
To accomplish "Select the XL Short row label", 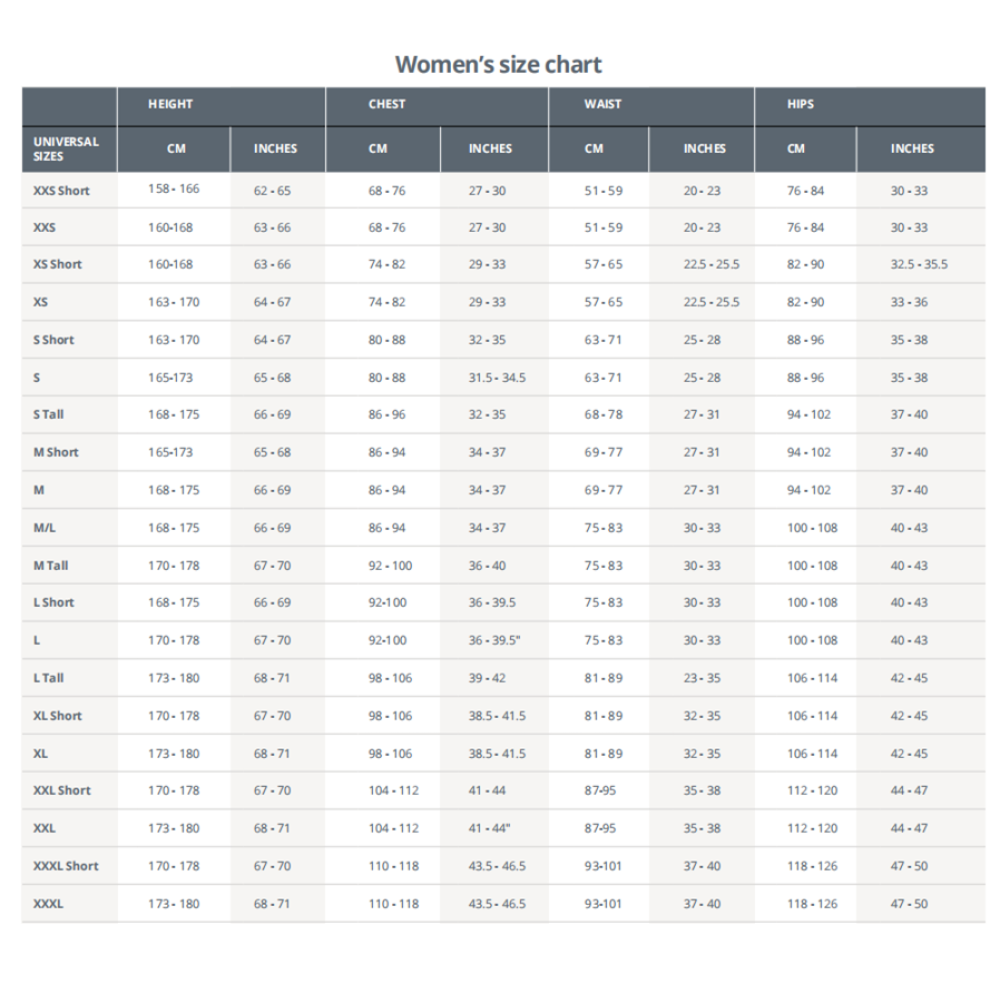I will point(57,716).
